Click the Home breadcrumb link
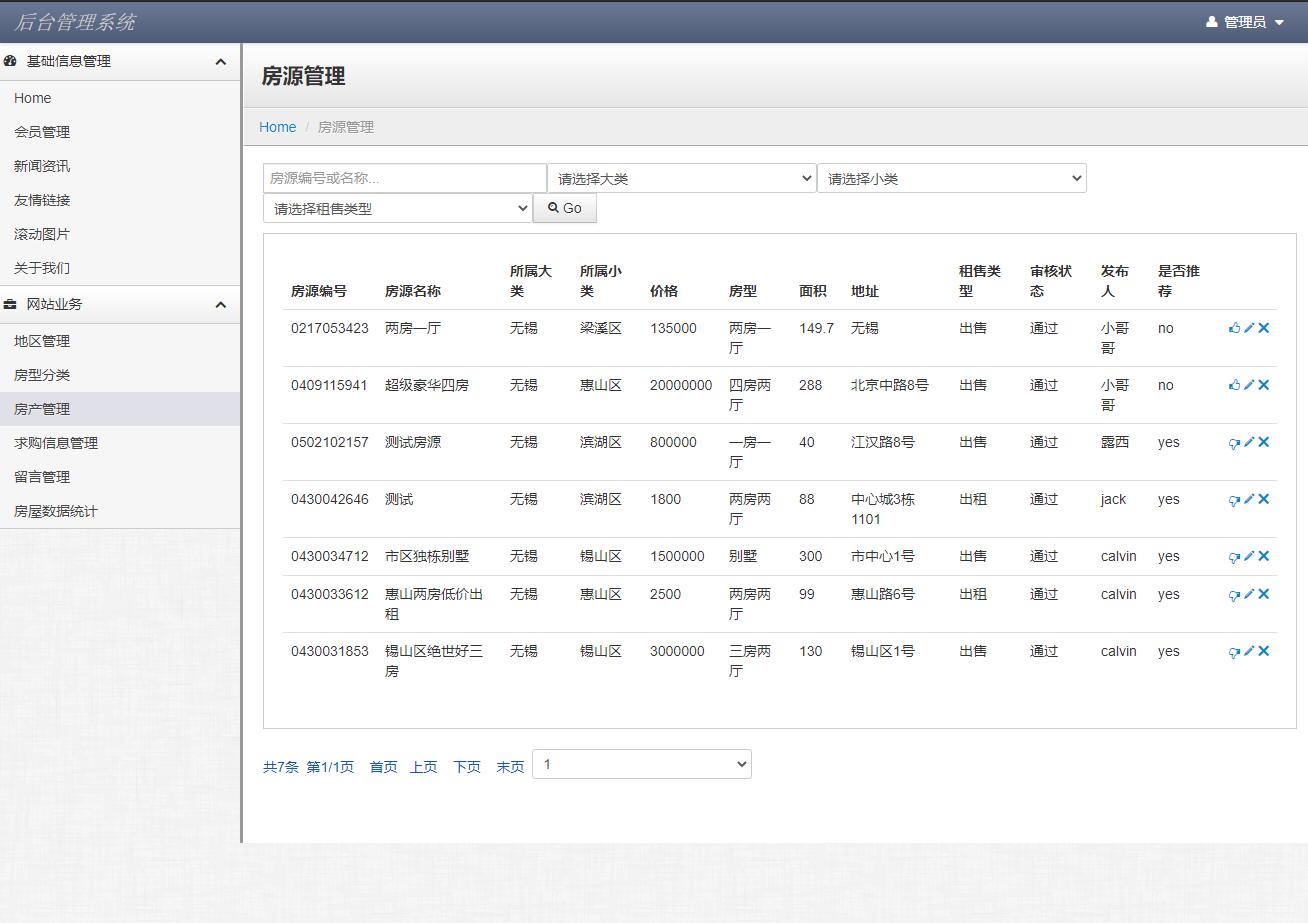 (277, 127)
